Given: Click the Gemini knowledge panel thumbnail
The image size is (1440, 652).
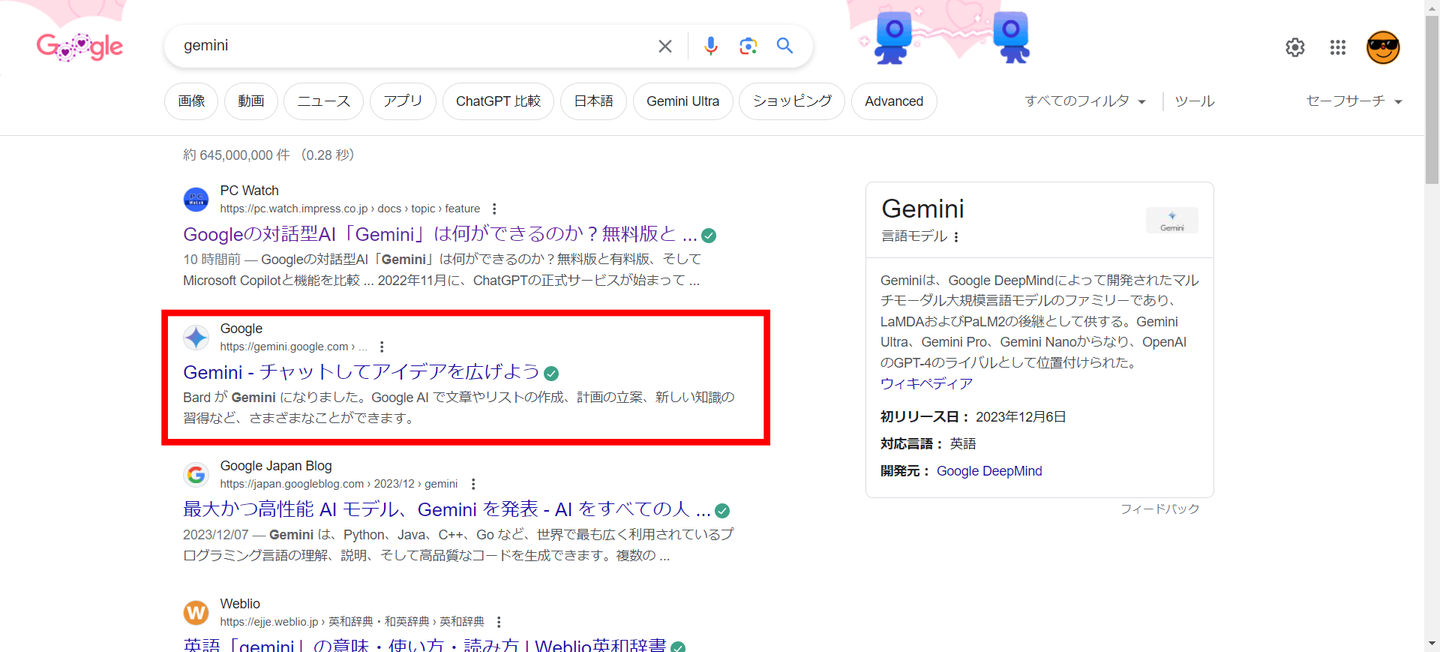Looking at the screenshot, I should [x=1172, y=220].
